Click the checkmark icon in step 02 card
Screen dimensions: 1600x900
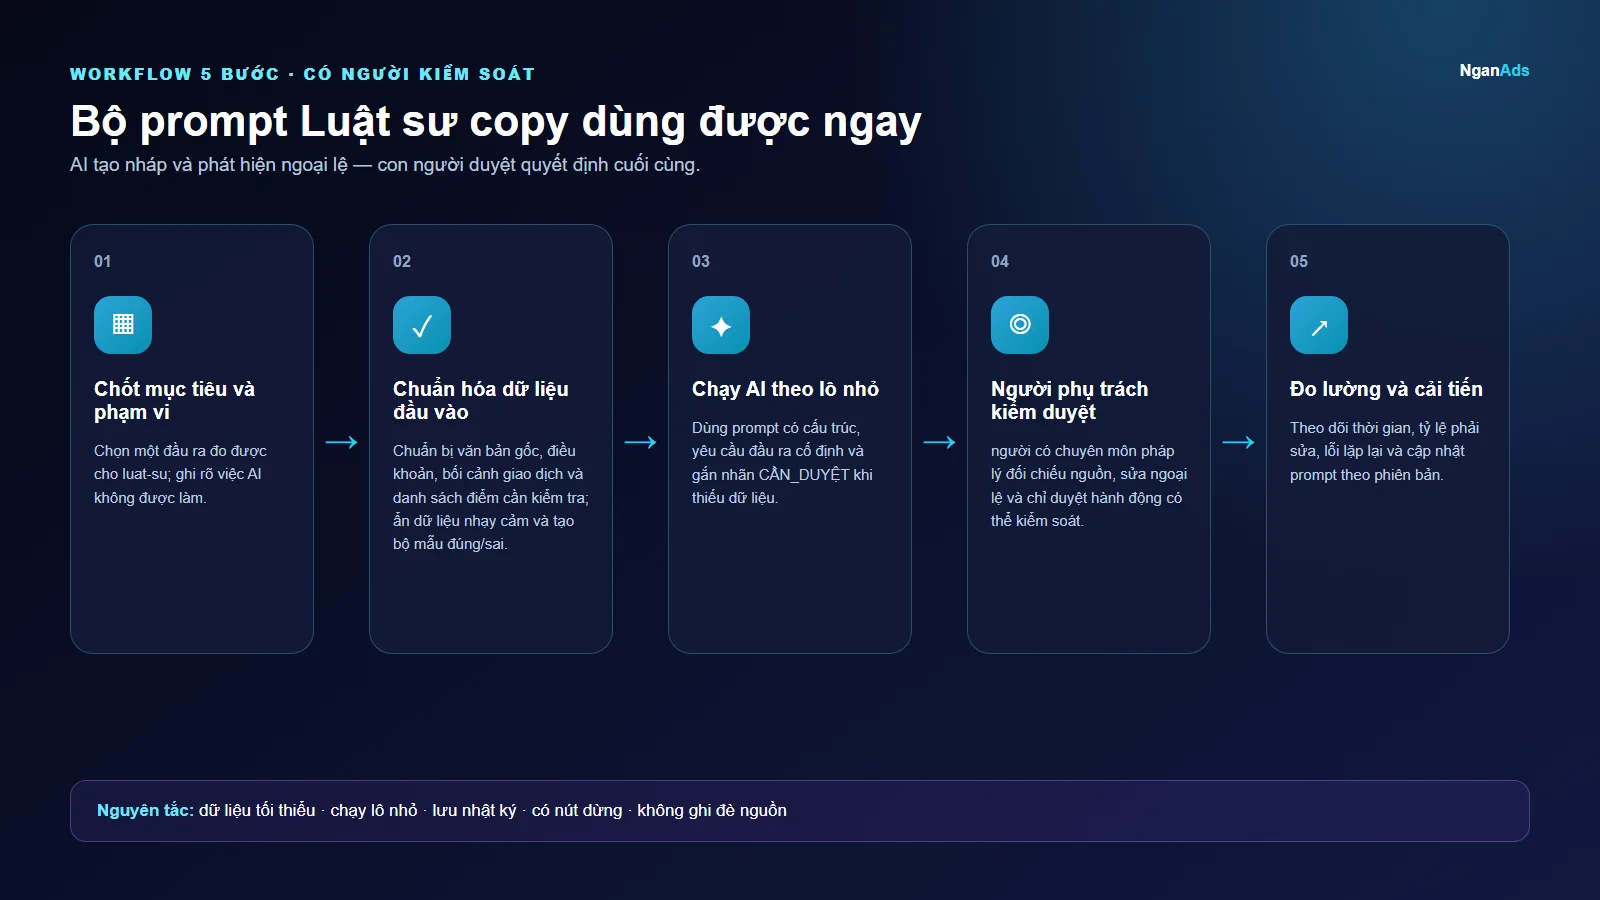[x=422, y=325]
